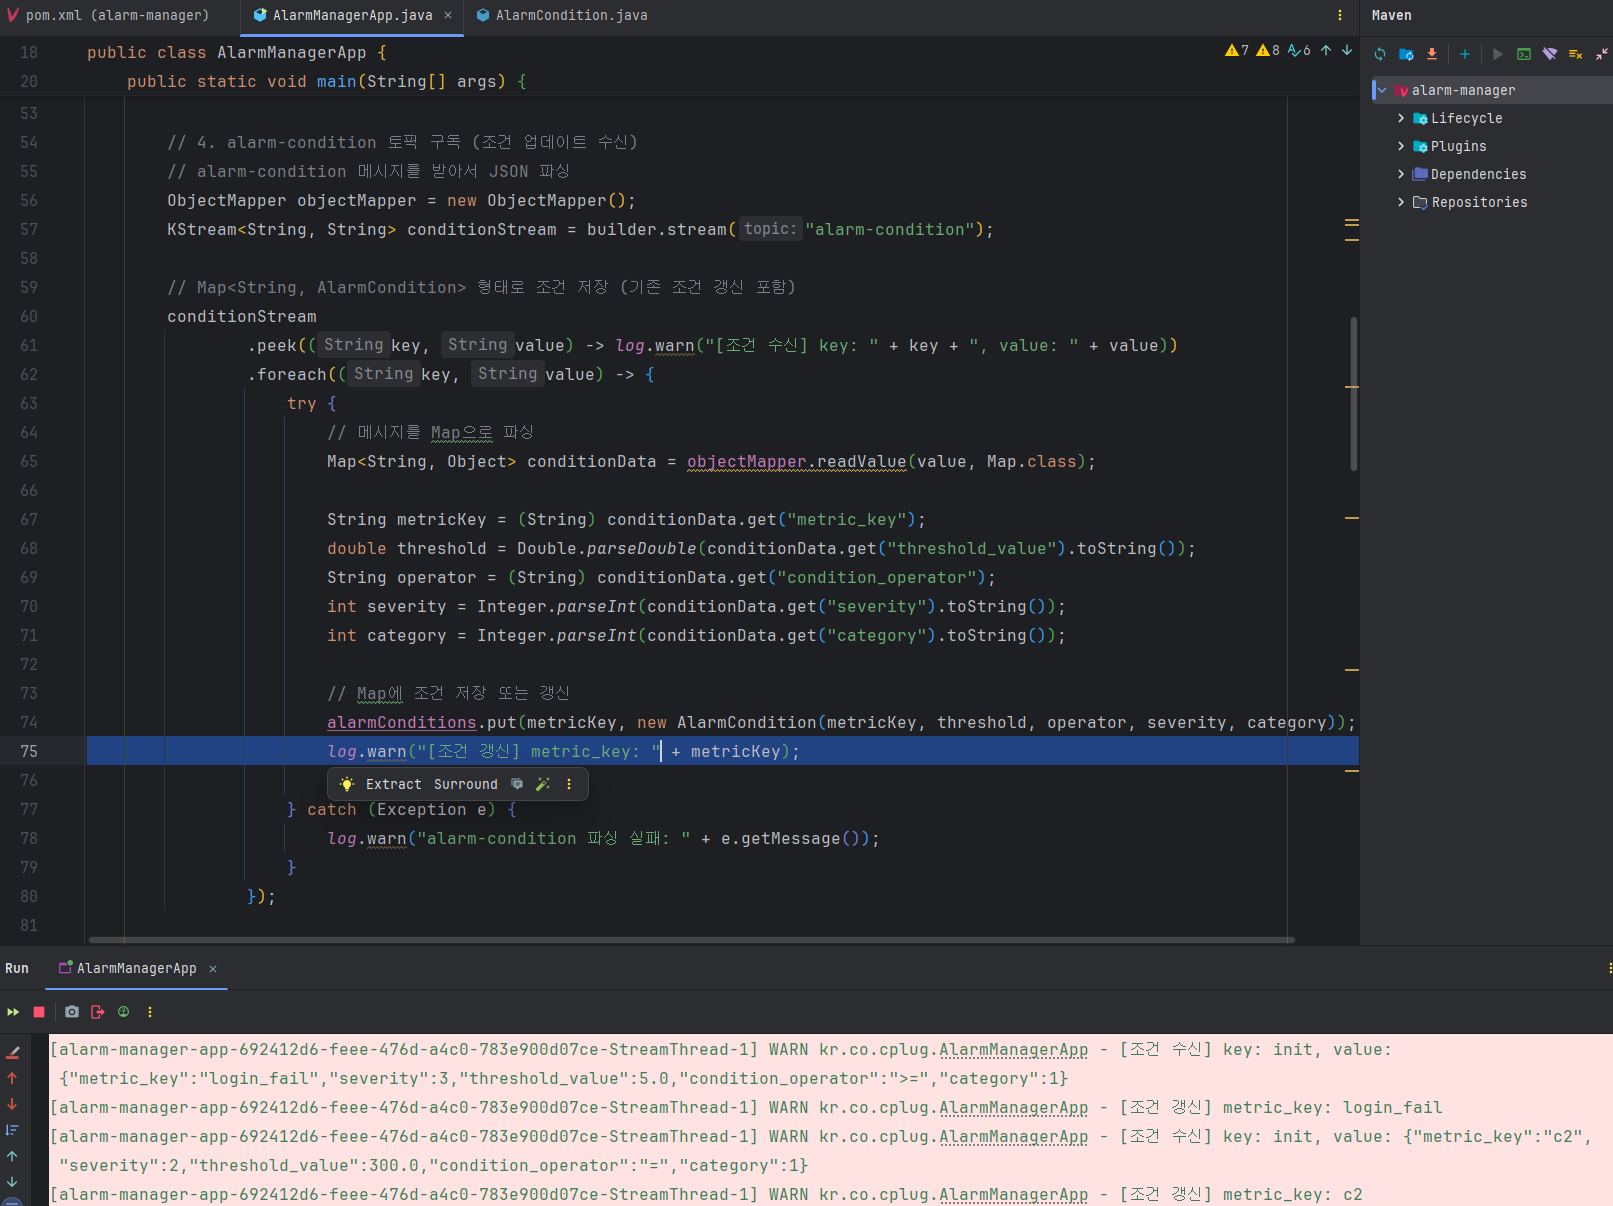Open editor tabs options kebab menu
The height and width of the screenshot is (1206, 1613).
(1340, 15)
